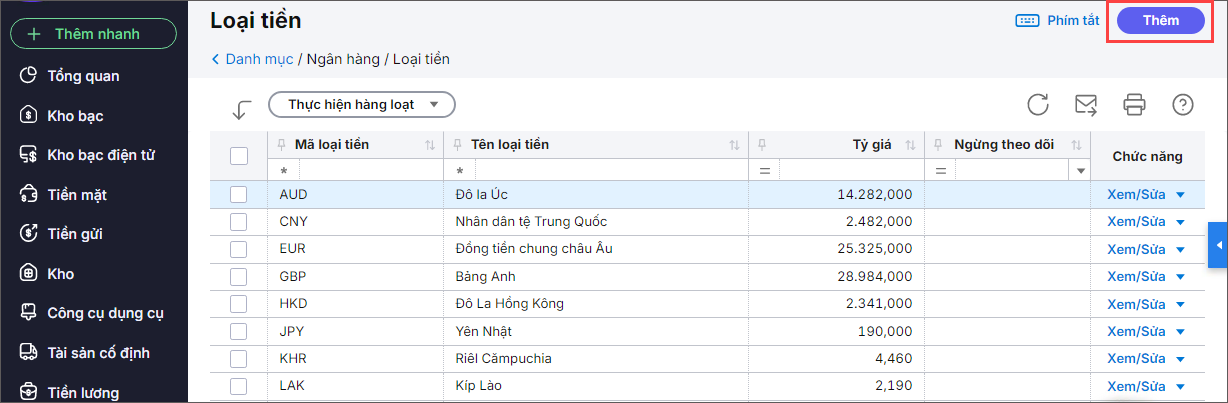1228x403 pixels.
Task: Click the Phím tắt keyboard shortcuts icon
Action: pos(1027,20)
